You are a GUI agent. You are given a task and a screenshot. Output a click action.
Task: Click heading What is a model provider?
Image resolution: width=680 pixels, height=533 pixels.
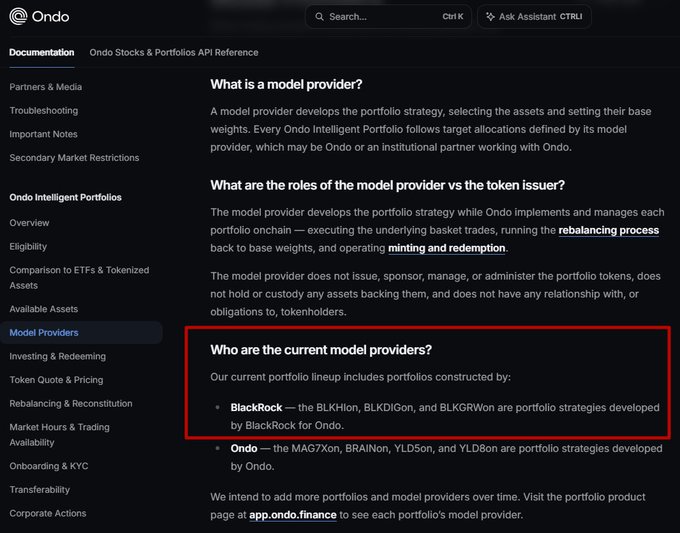pos(286,84)
